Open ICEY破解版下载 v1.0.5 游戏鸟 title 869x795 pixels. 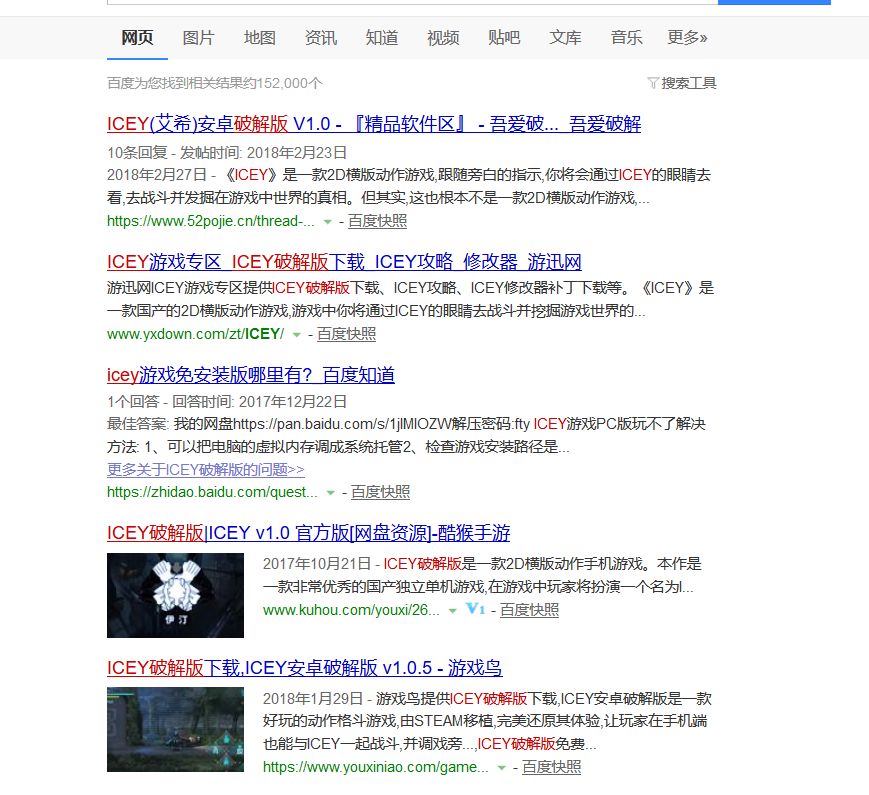pos(305,667)
